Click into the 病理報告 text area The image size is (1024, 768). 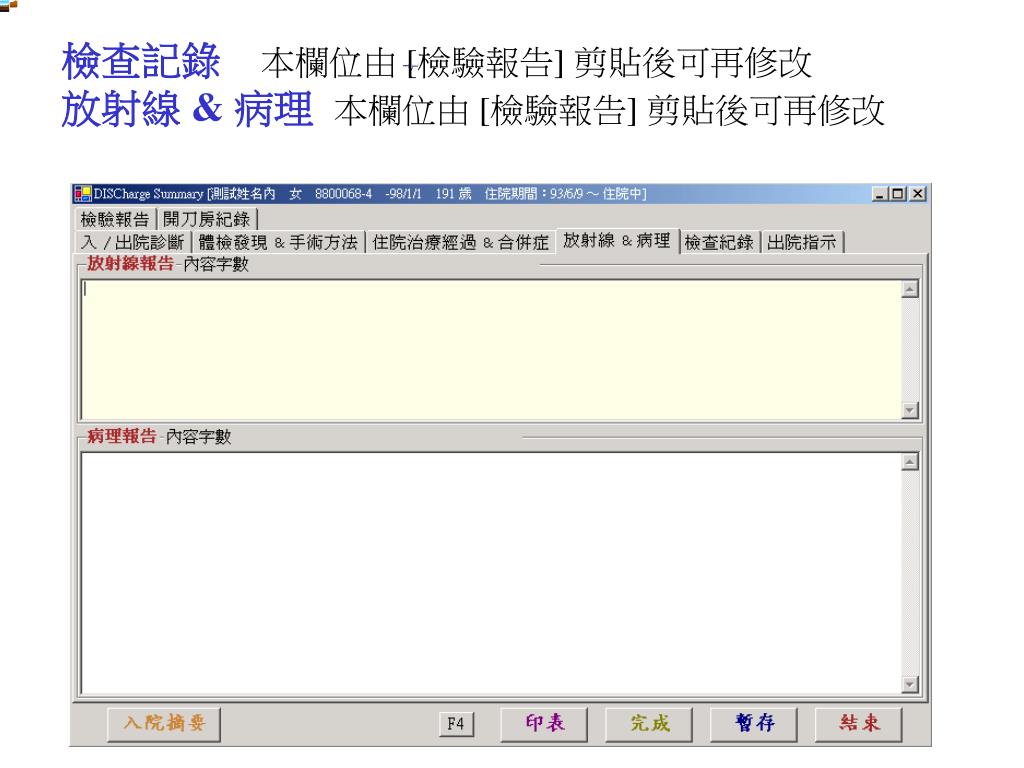click(491, 573)
